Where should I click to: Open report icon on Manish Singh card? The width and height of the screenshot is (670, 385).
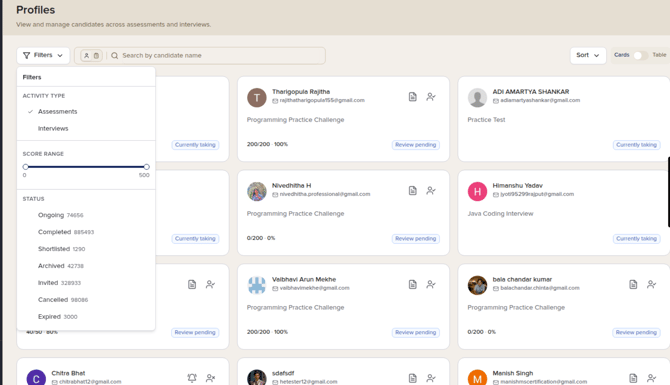click(x=633, y=378)
